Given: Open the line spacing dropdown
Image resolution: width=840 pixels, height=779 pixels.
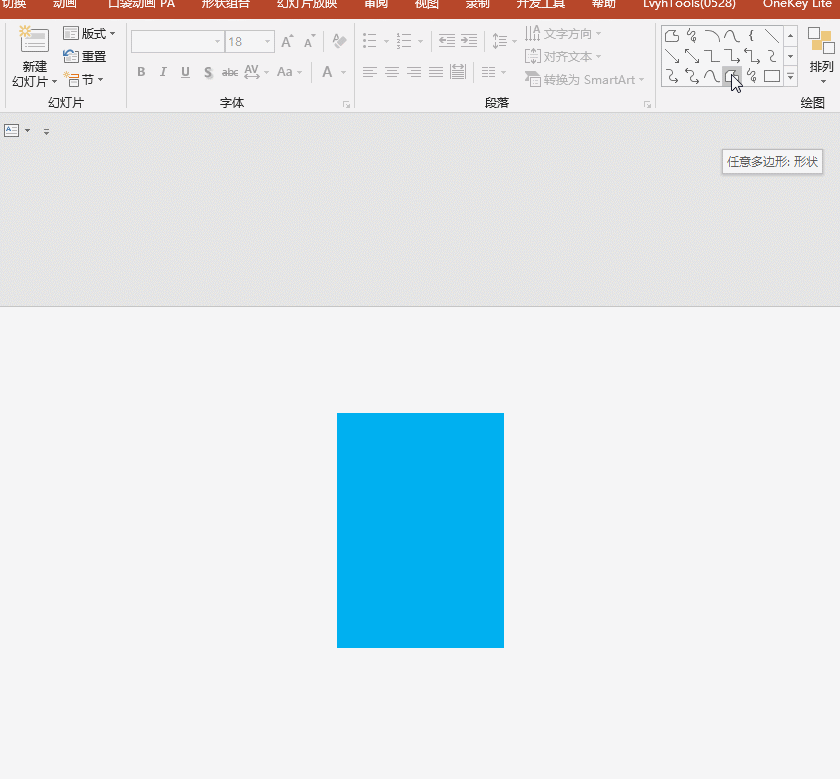Looking at the screenshot, I should coord(504,41).
